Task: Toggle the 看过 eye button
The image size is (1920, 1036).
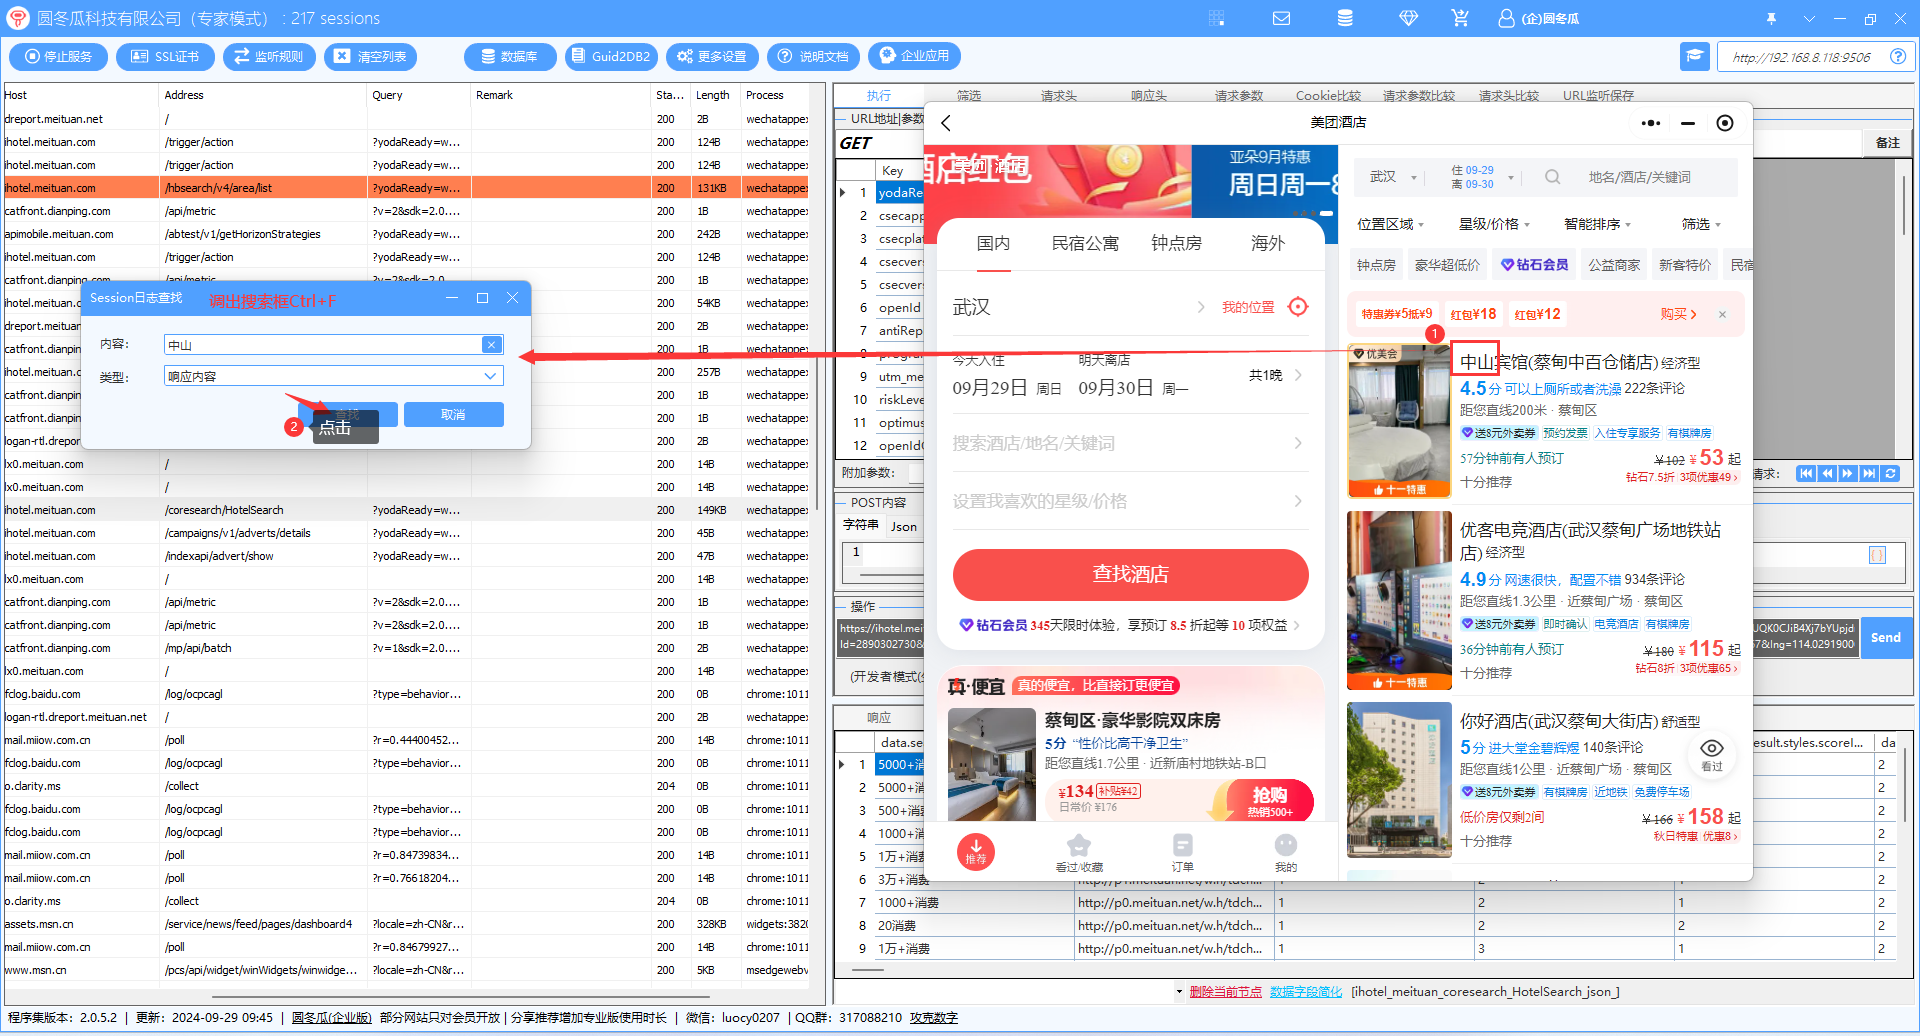Action: [1711, 754]
